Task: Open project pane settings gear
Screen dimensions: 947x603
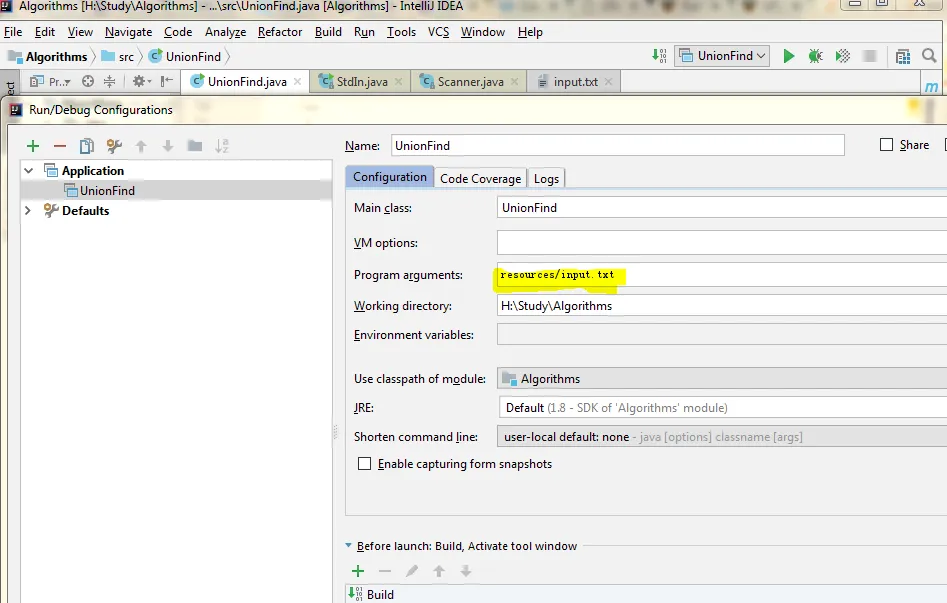Action: pyautogui.click(x=141, y=81)
